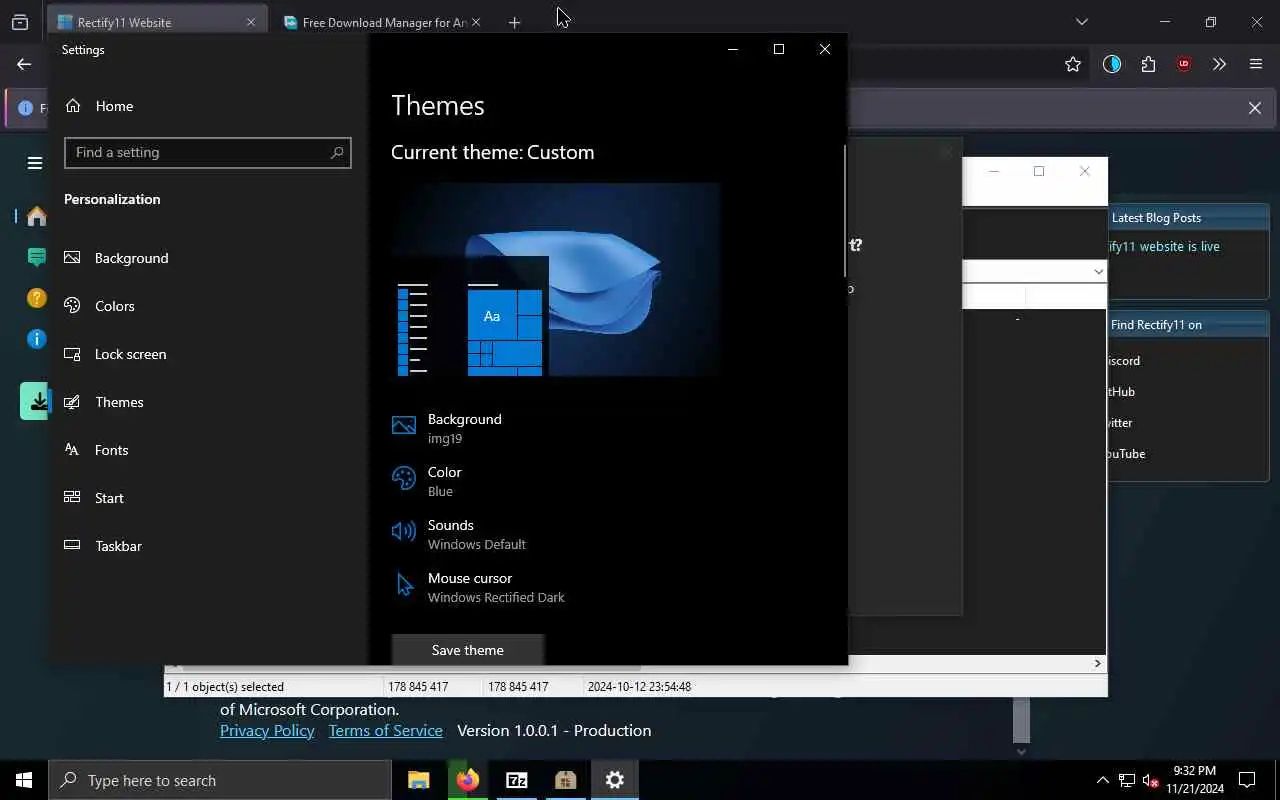Open the Firefox hamburger application menu

[1256, 64]
